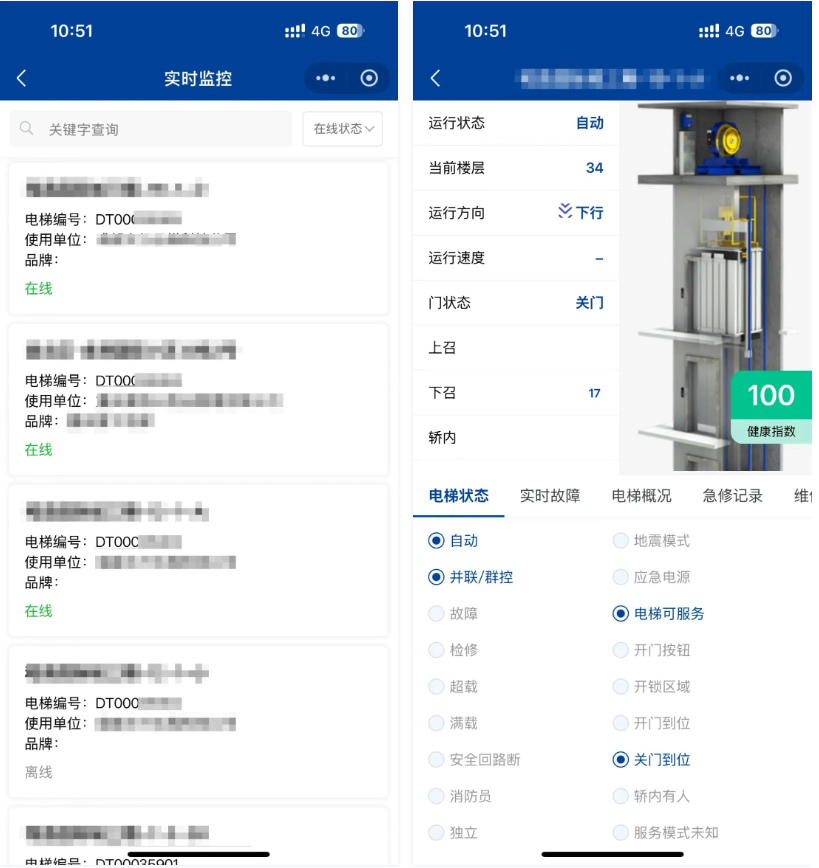819x868 pixels.
Task: Select the 并联/群控 radio option
Action: [x=436, y=577]
